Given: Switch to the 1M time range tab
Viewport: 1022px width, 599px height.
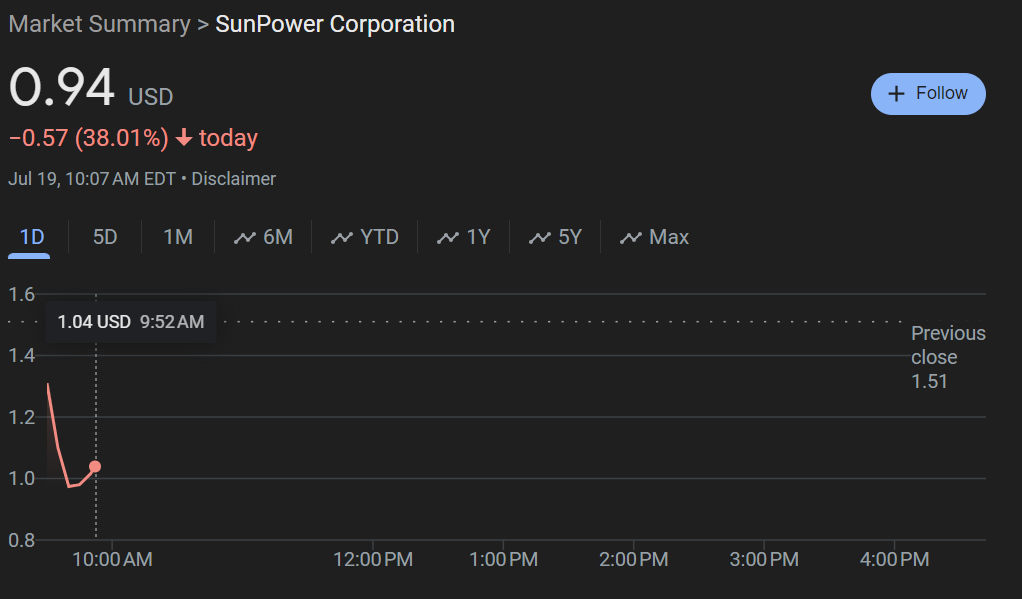Looking at the screenshot, I should coord(178,237).
